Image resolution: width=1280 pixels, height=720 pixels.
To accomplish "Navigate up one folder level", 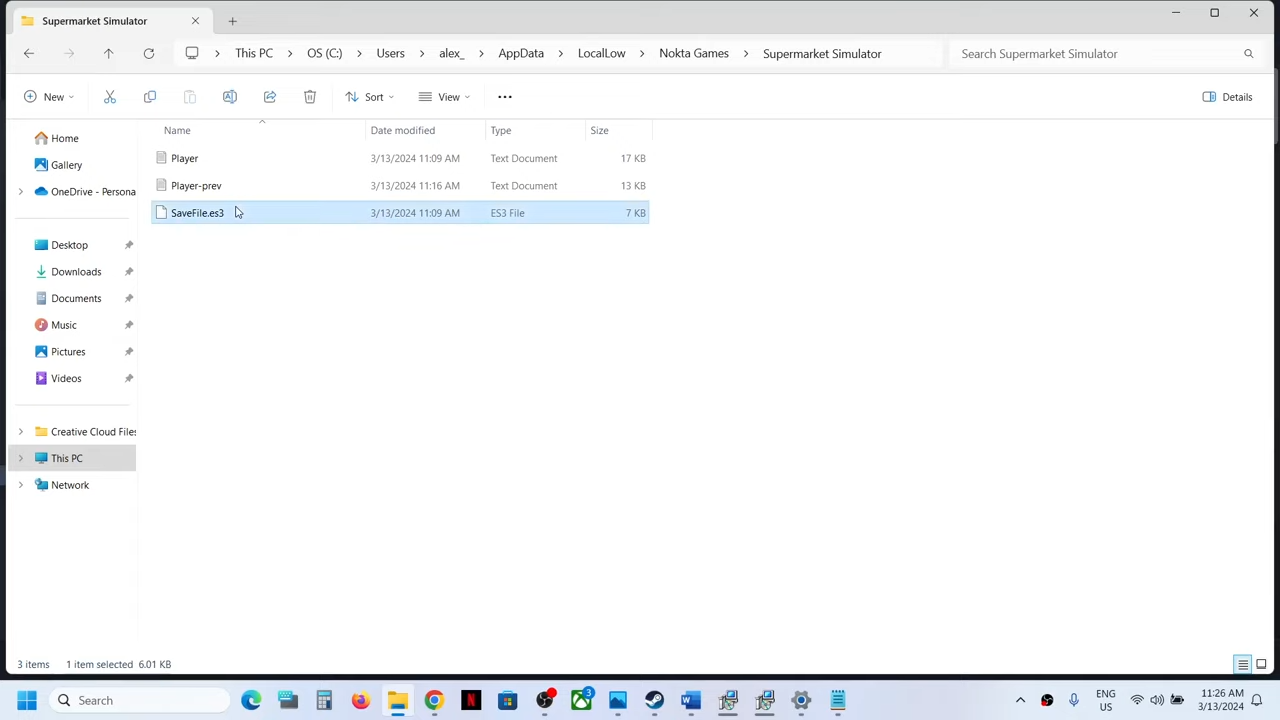I will tap(108, 54).
